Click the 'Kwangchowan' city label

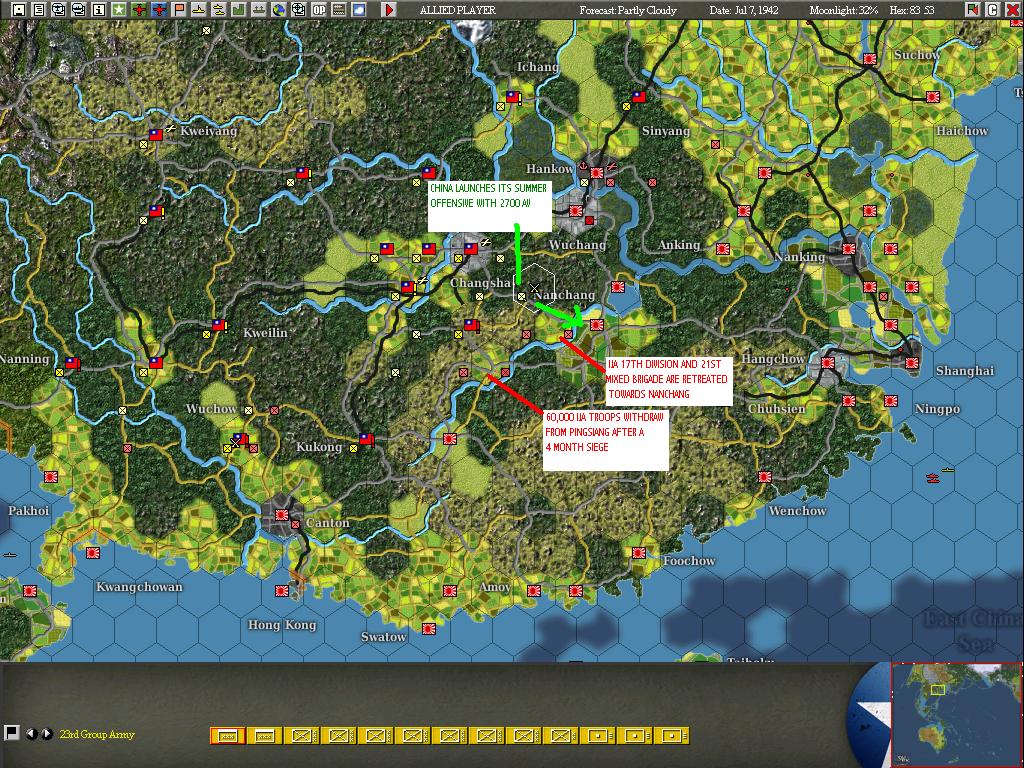coord(139,587)
